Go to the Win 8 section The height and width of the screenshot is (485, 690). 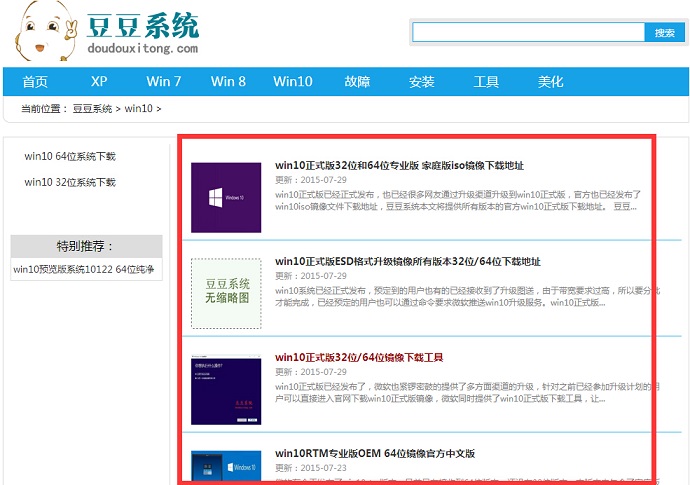[228, 81]
